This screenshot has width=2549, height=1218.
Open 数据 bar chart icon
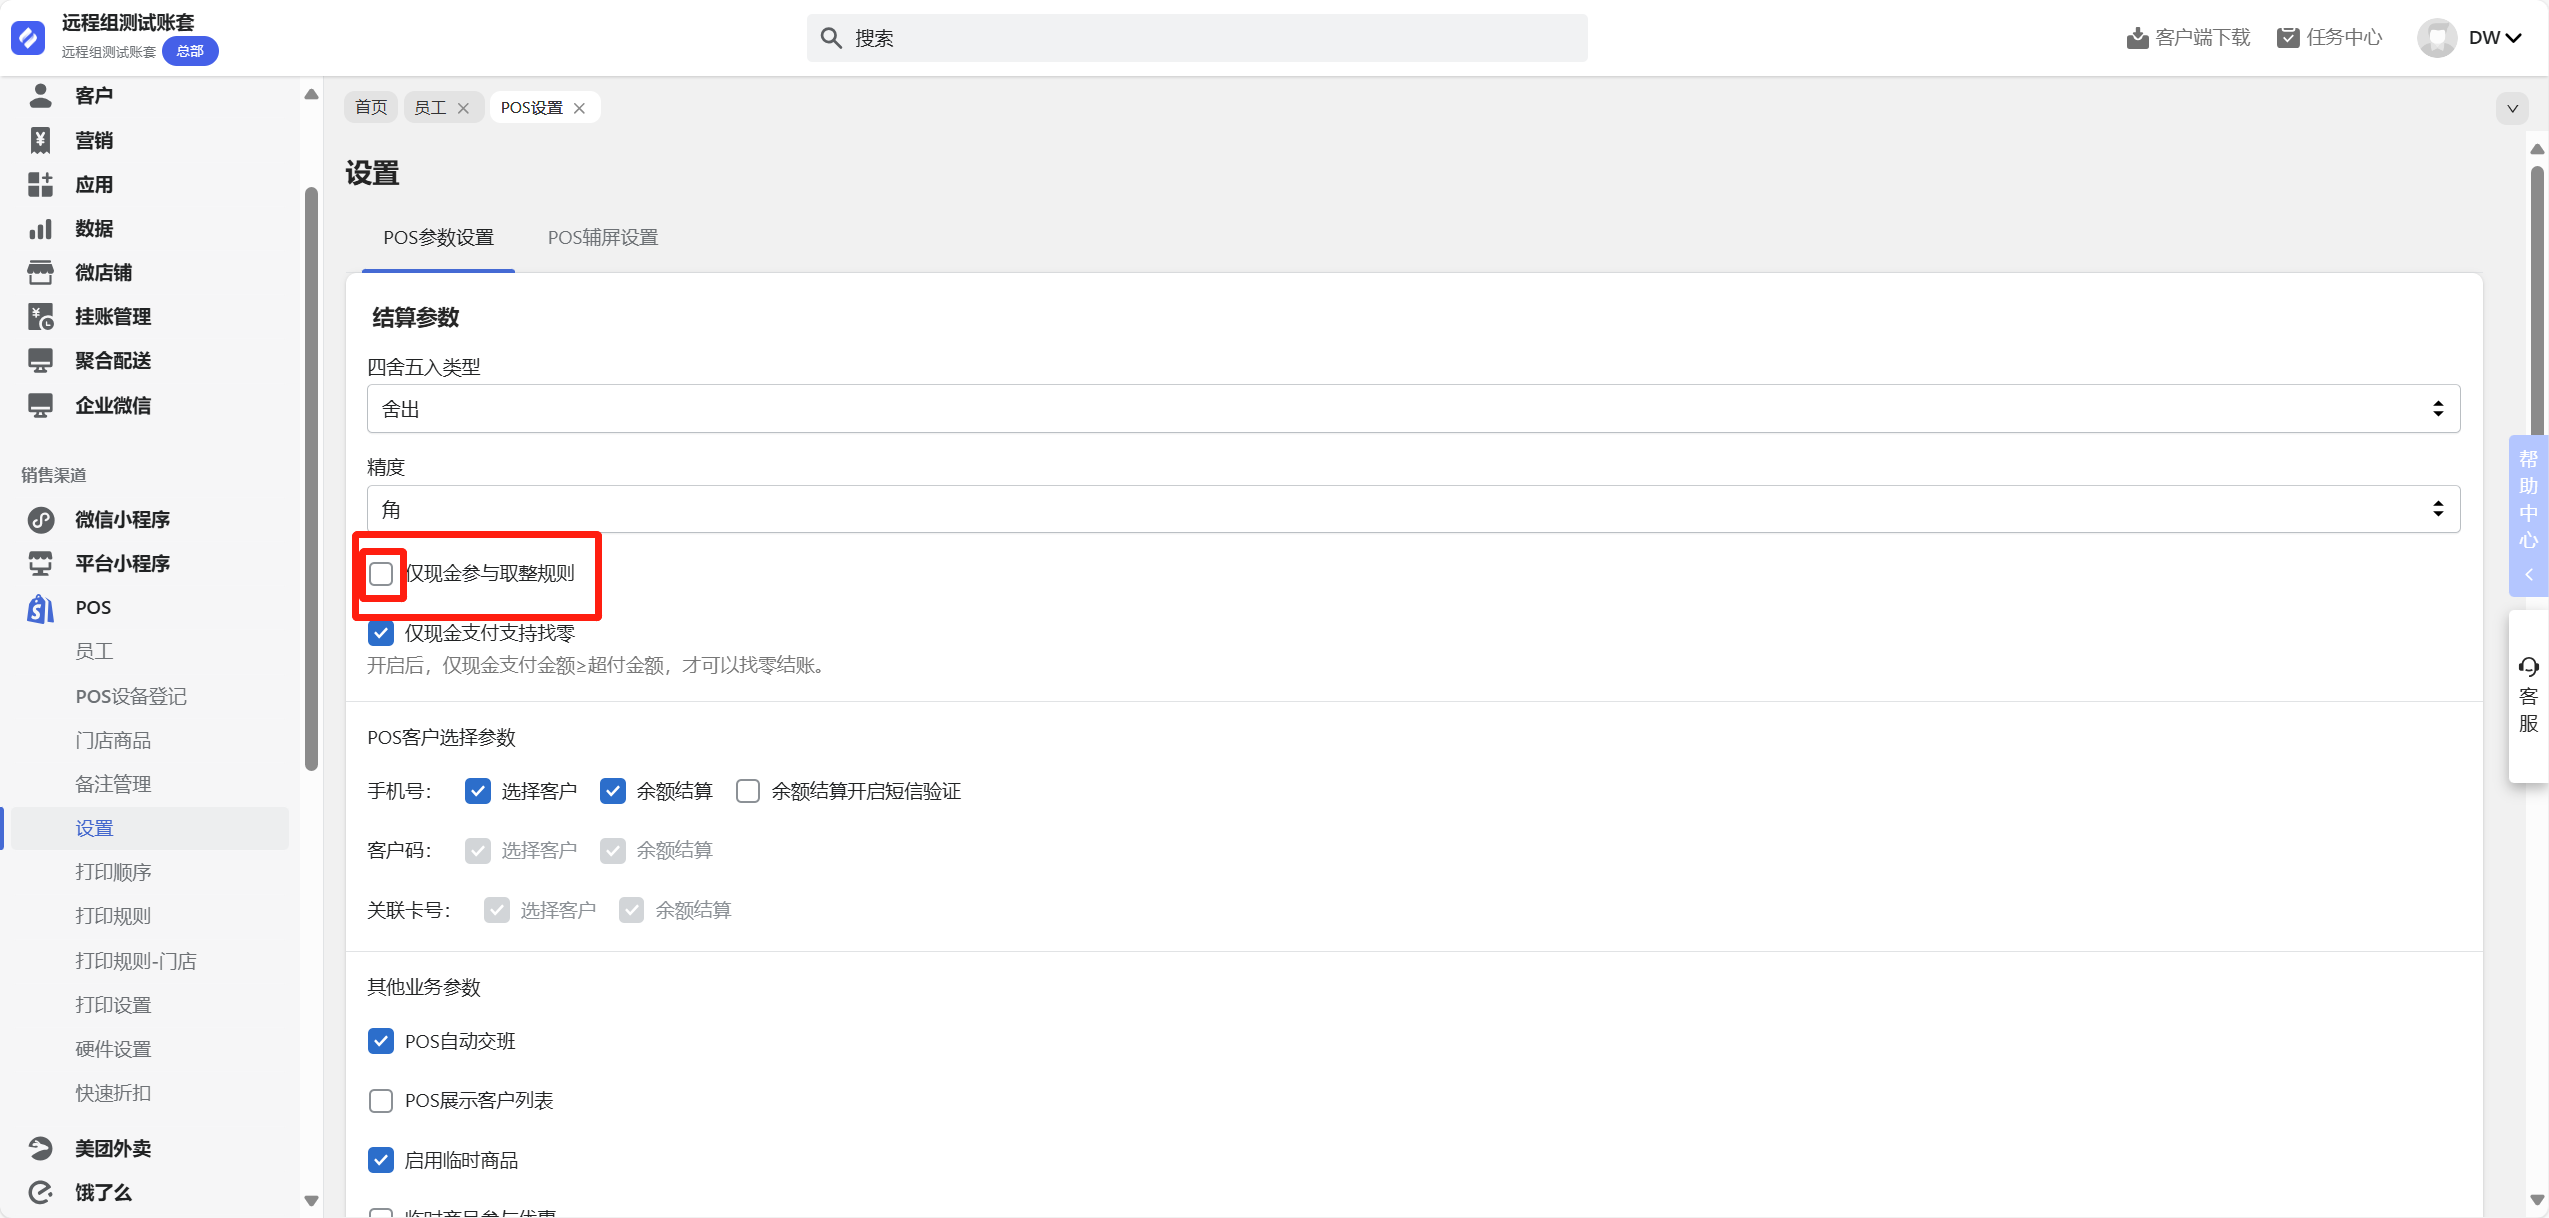coord(40,229)
